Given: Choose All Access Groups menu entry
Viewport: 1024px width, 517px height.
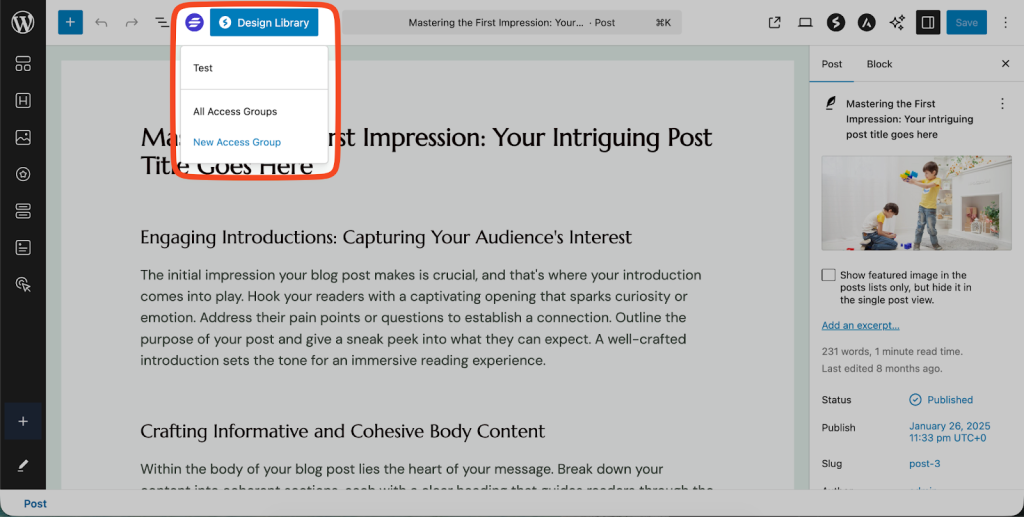Looking at the screenshot, I should (235, 112).
